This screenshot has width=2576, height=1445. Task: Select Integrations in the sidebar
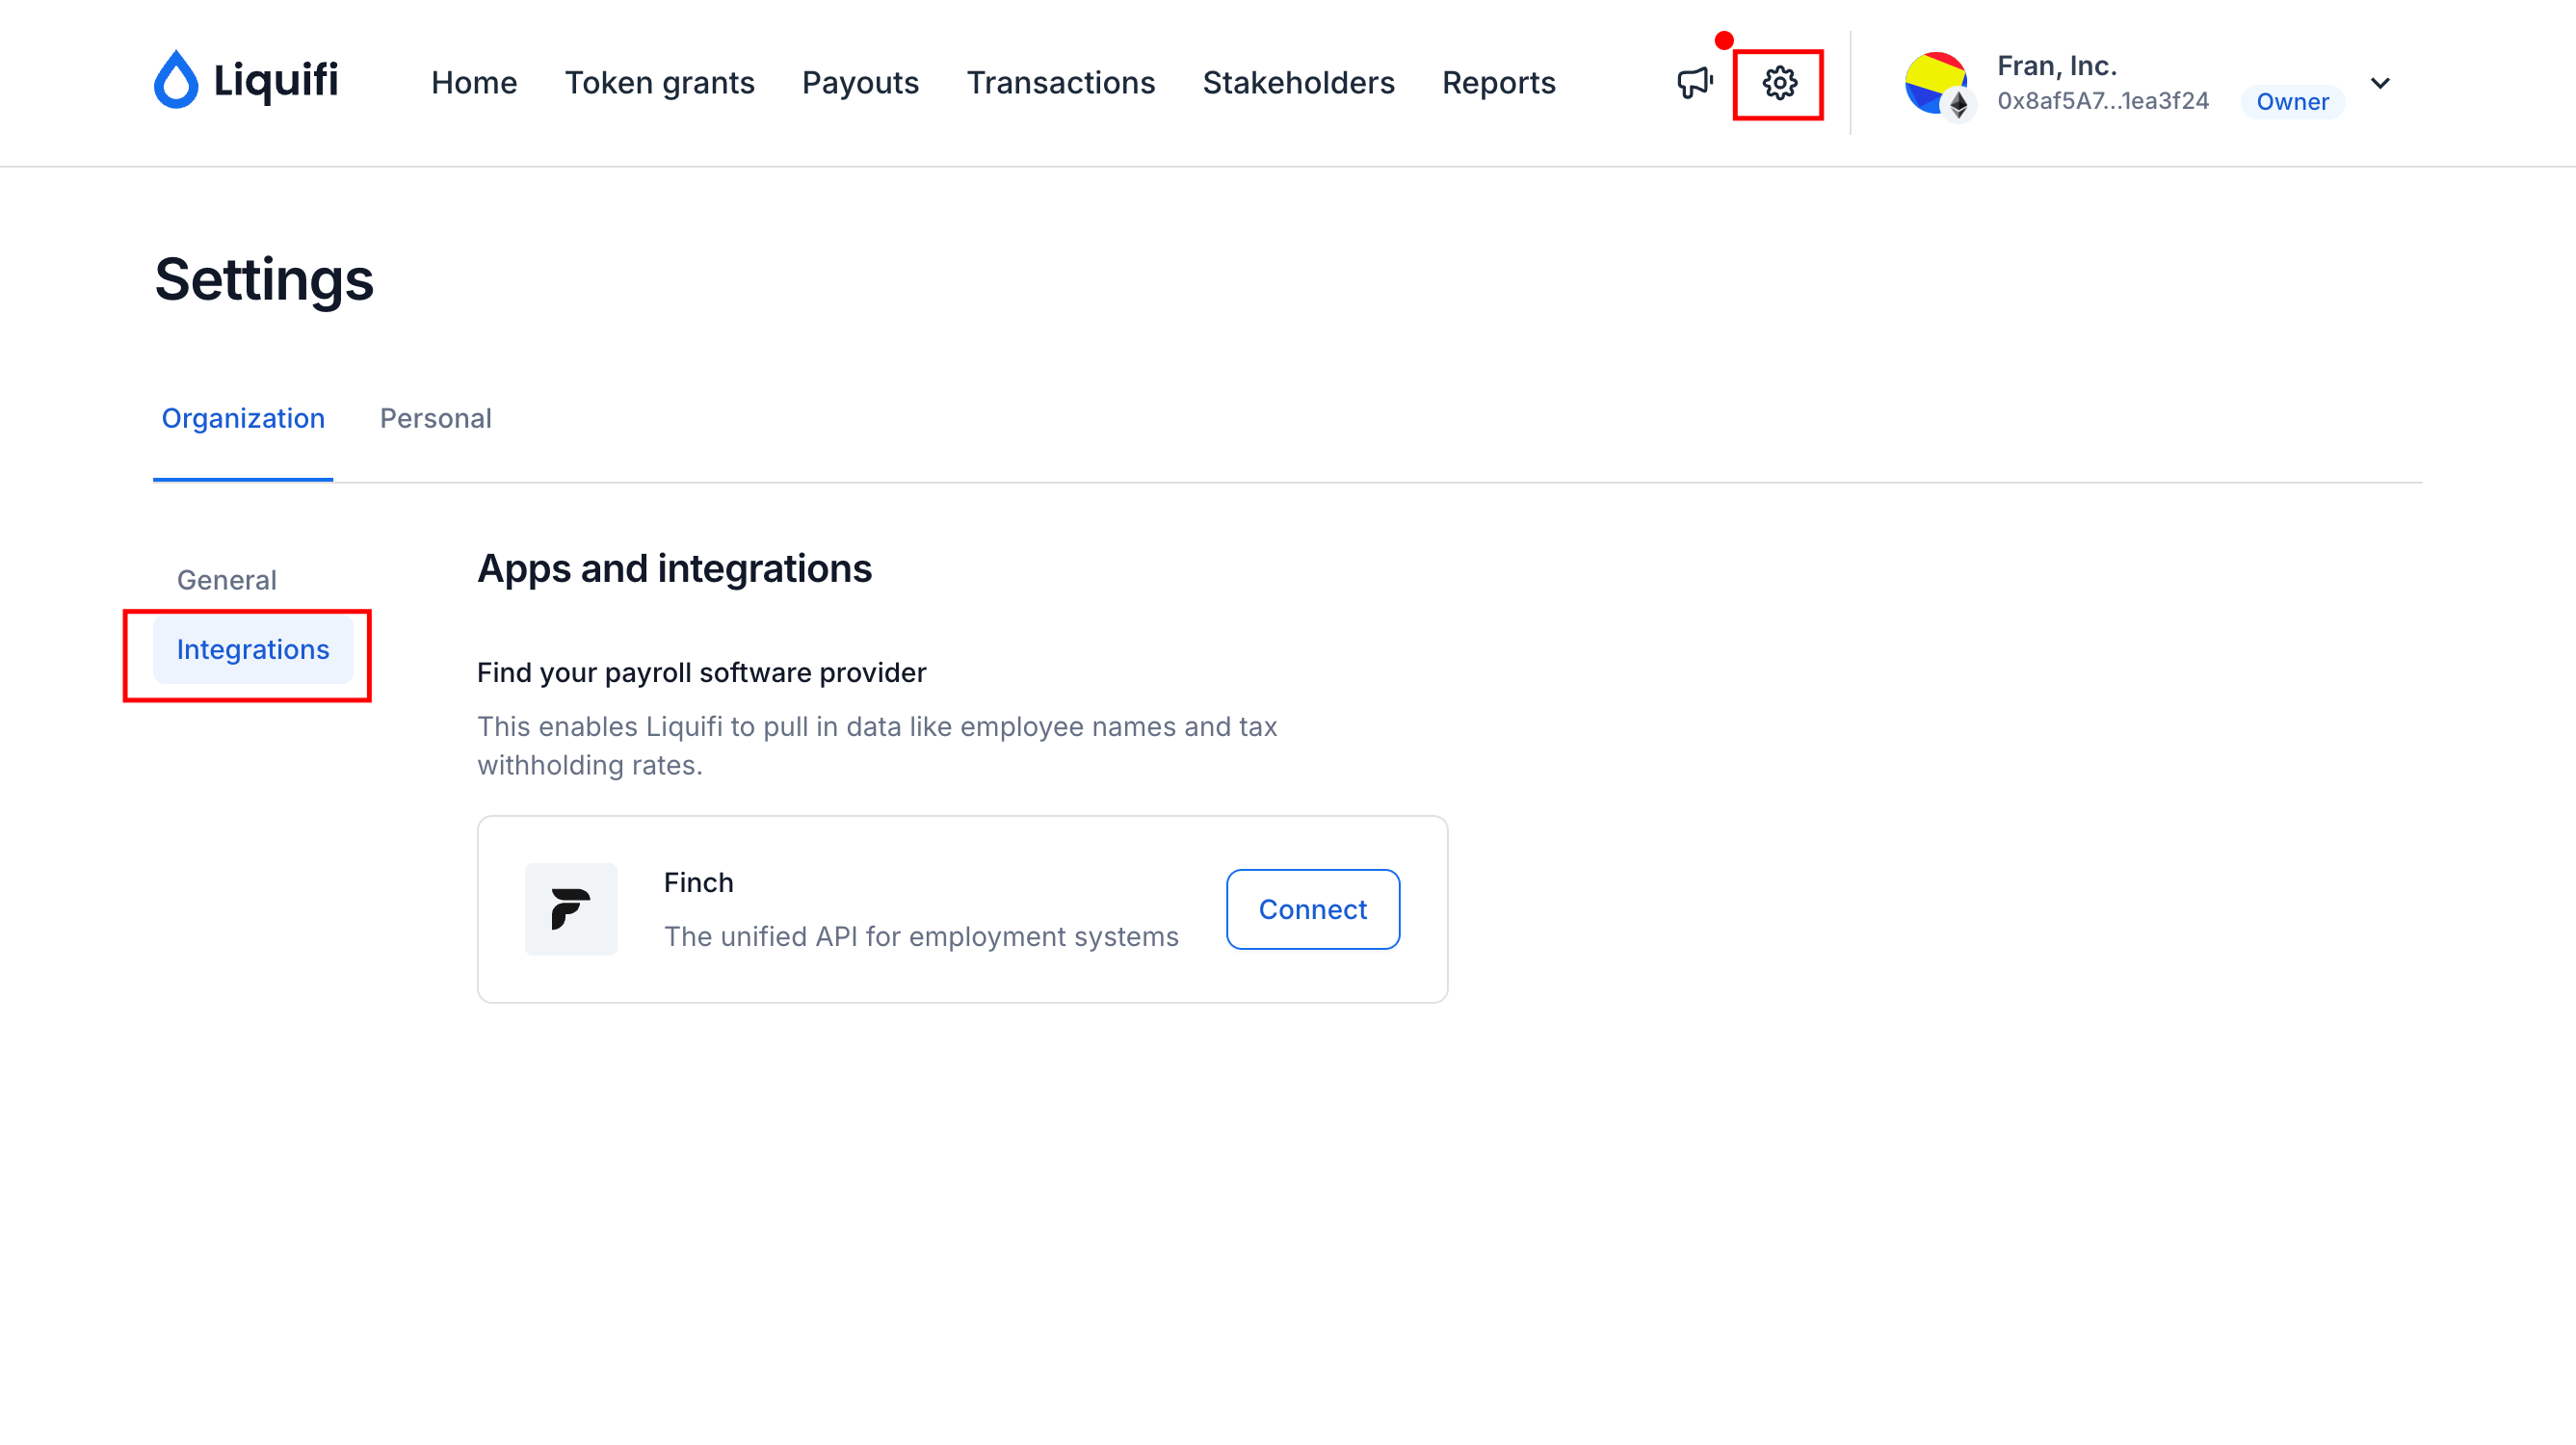point(253,650)
